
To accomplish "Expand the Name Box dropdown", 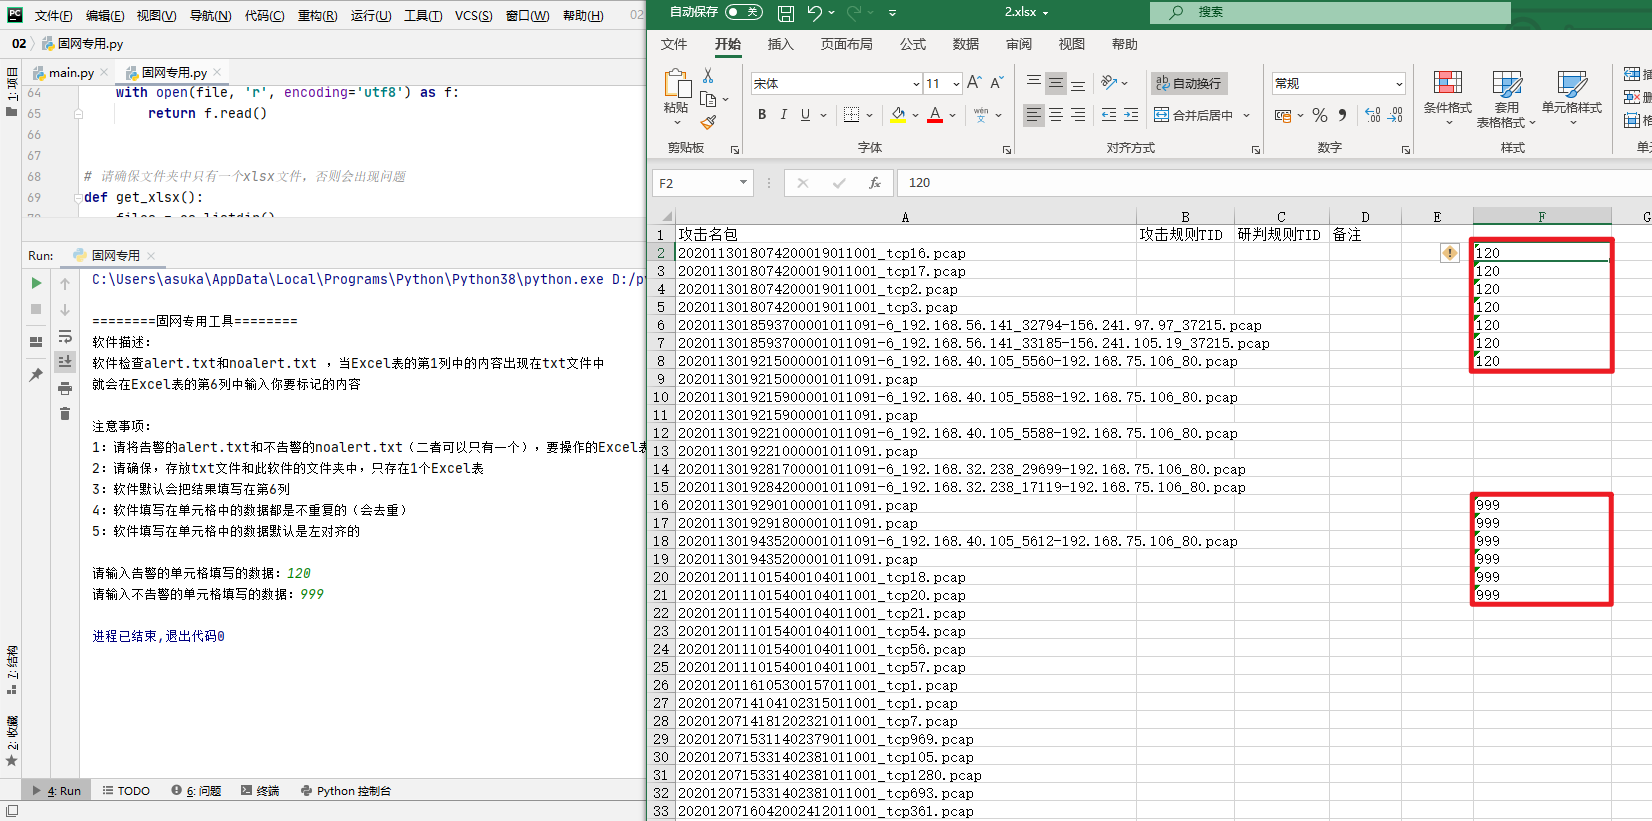I will [x=743, y=183].
